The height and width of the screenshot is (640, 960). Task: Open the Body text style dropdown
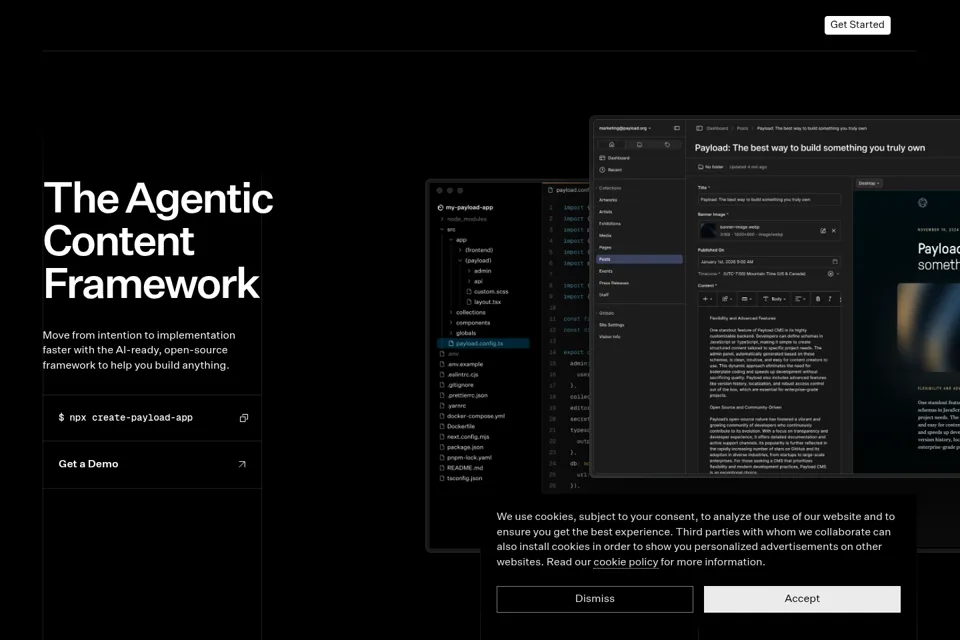click(x=774, y=299)
